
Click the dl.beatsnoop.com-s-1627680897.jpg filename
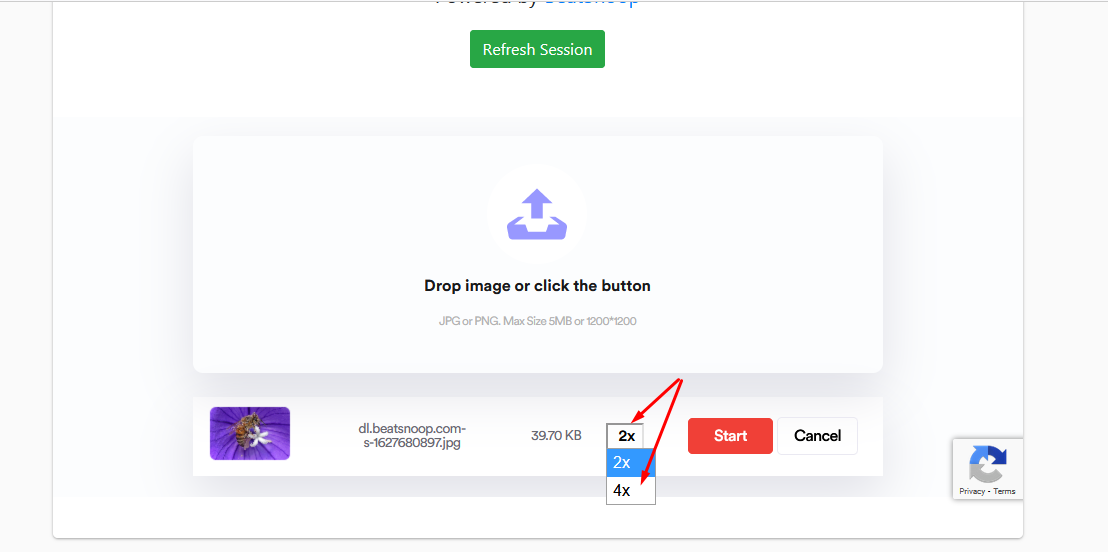412,436
